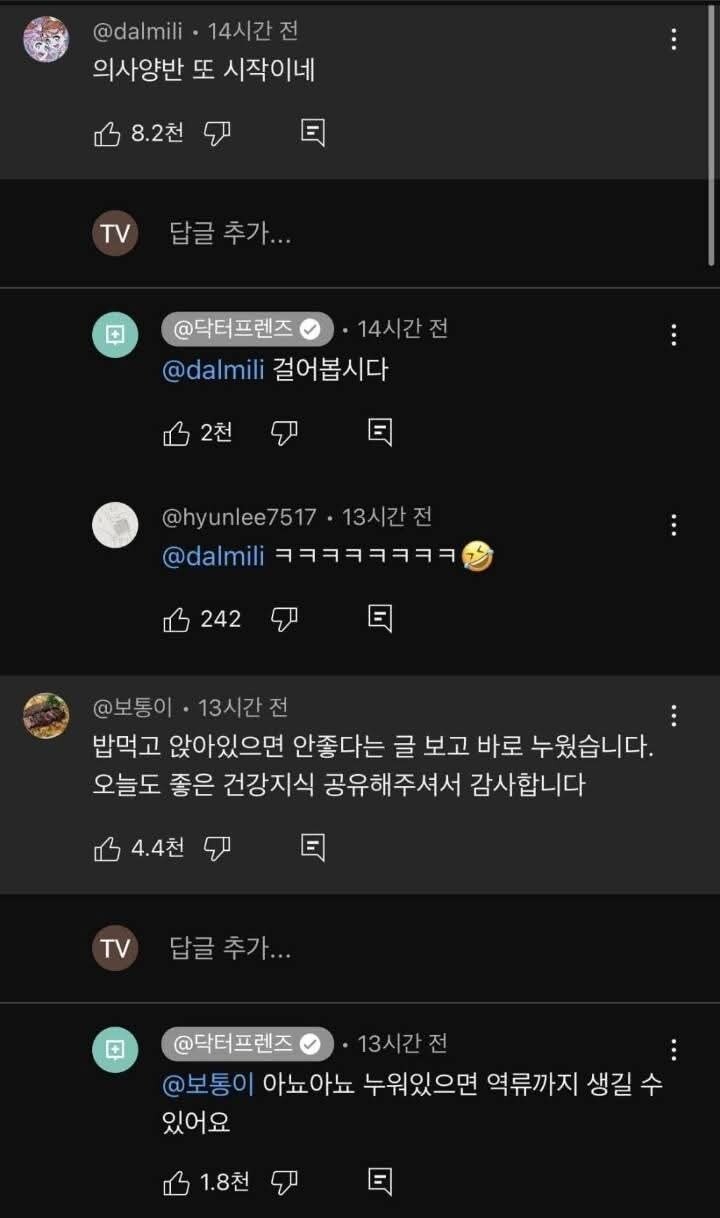Like the @dalmili comment with 8.2천 likes
This screenshot has width=720, height=1218.
(107, 134)
